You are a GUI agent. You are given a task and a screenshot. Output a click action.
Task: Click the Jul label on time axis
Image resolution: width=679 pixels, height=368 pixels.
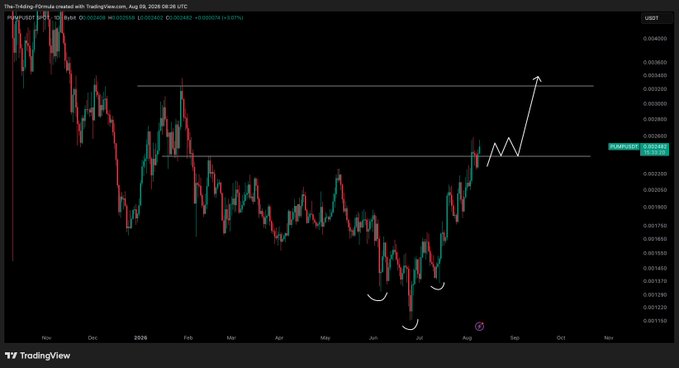419,338
